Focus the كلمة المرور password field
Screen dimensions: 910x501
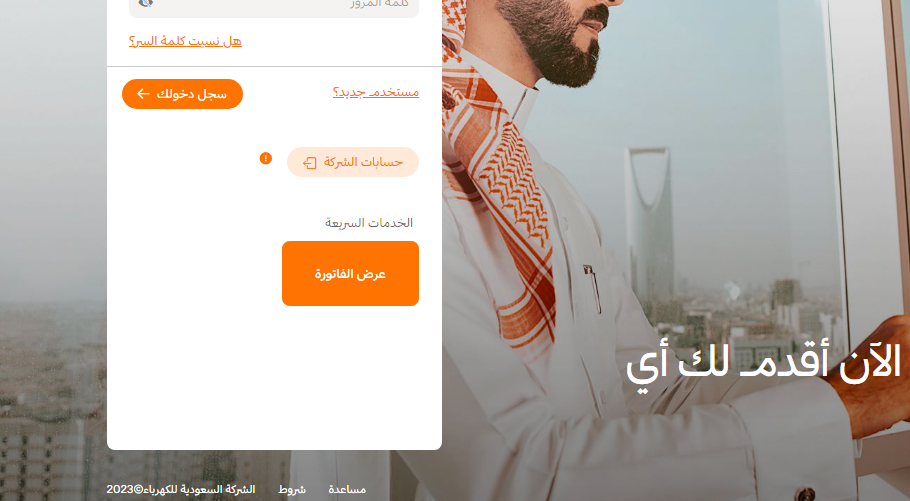[x=274, y=6]
